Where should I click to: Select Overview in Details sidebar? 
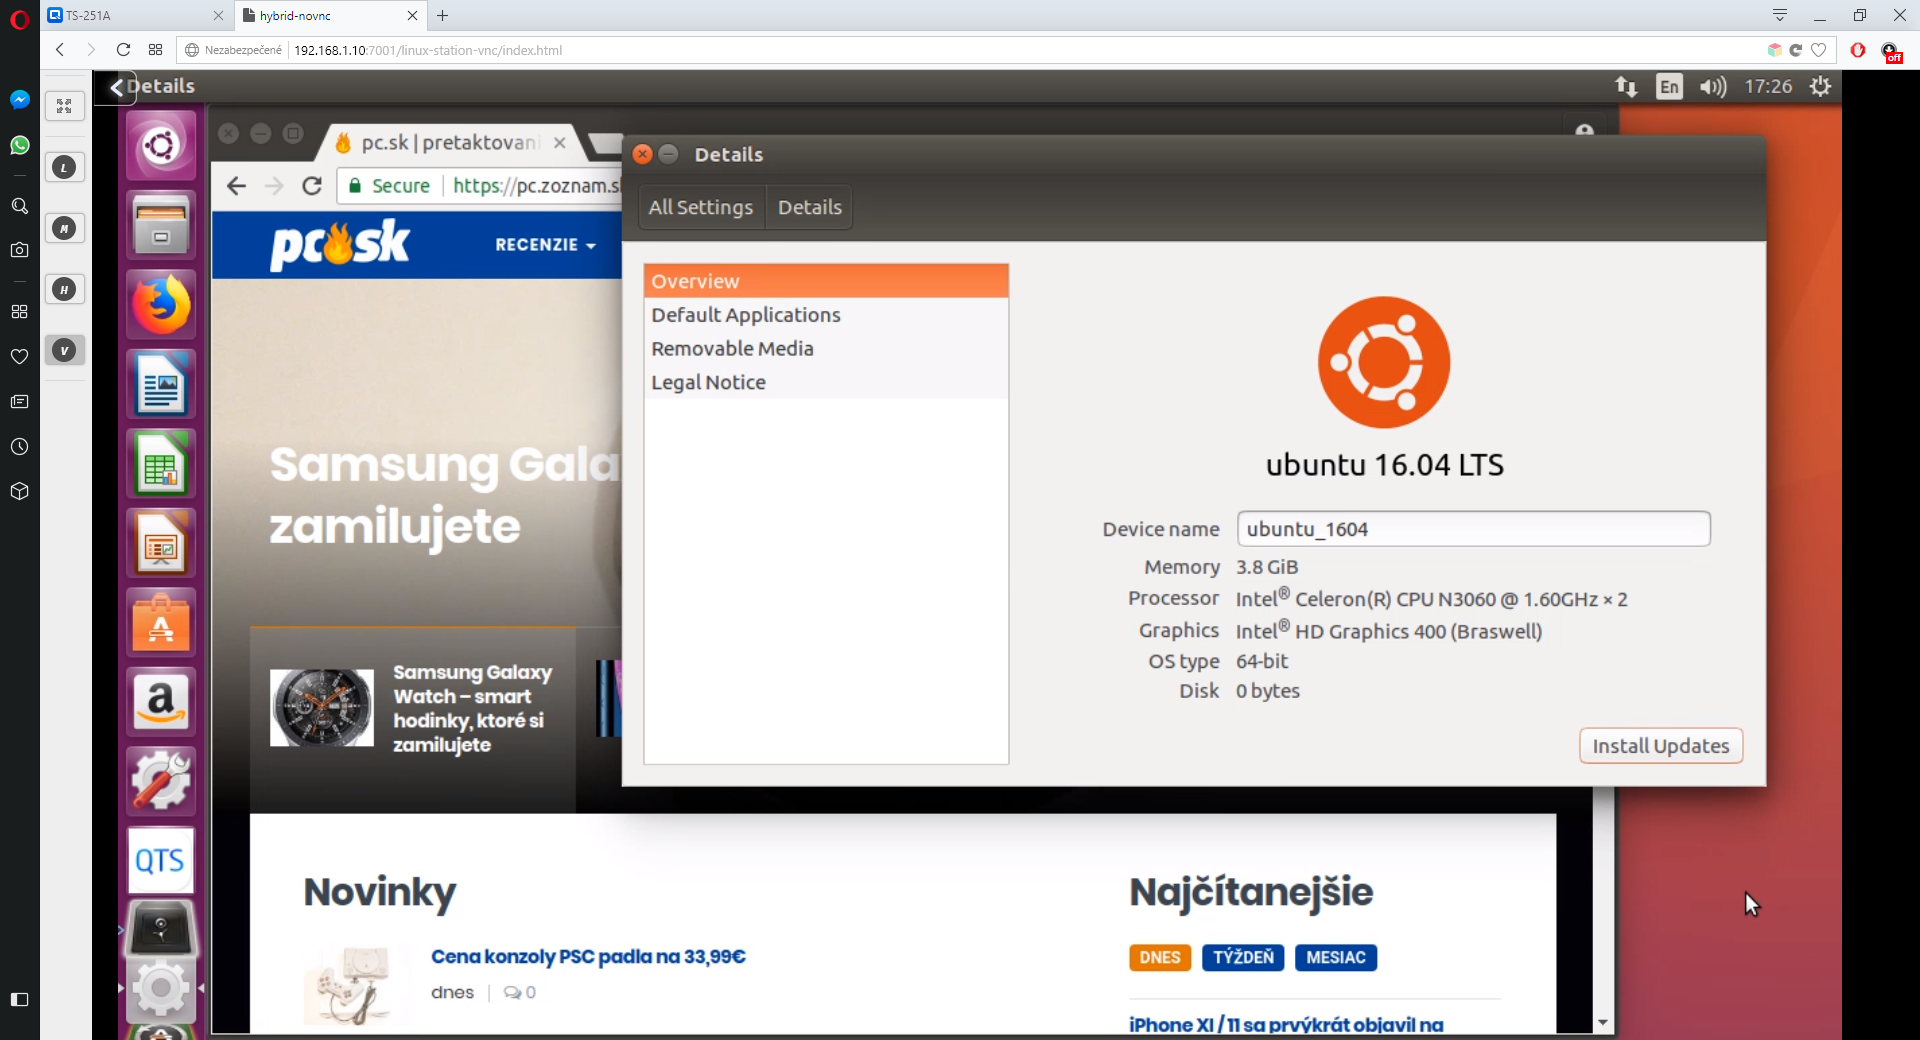826,281
